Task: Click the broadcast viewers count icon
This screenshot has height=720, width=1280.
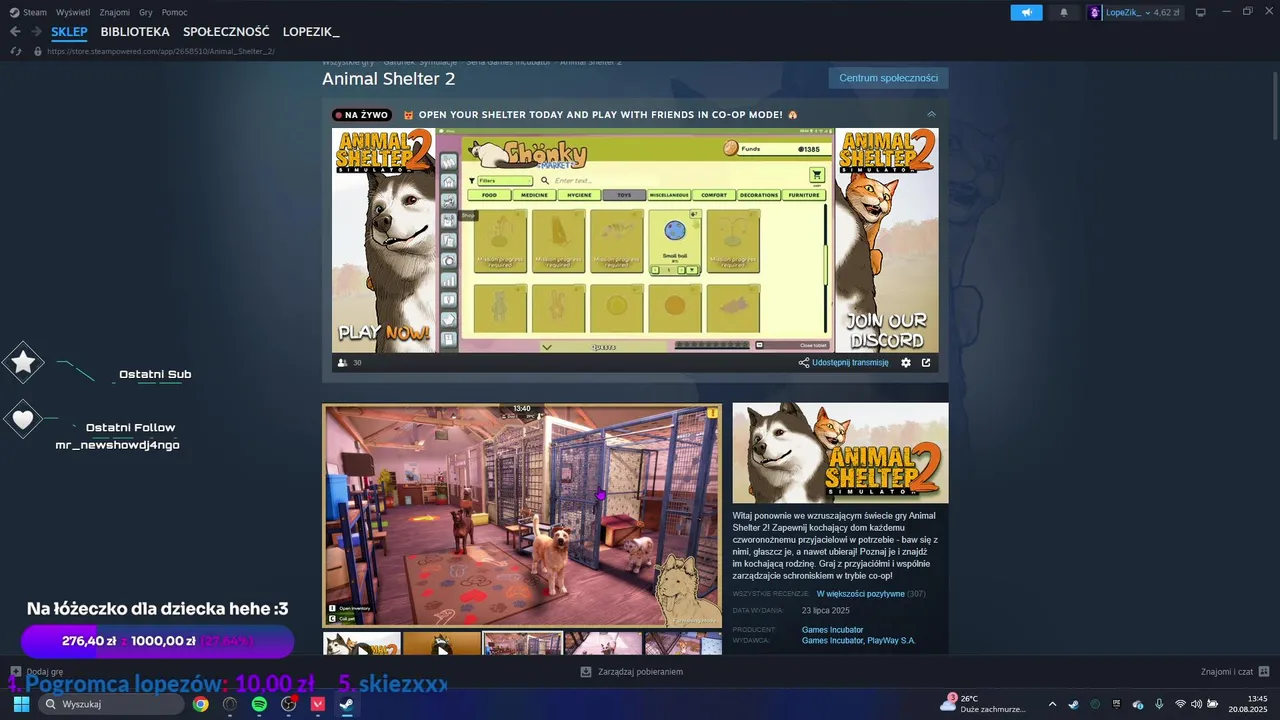Action: [343, 363]
